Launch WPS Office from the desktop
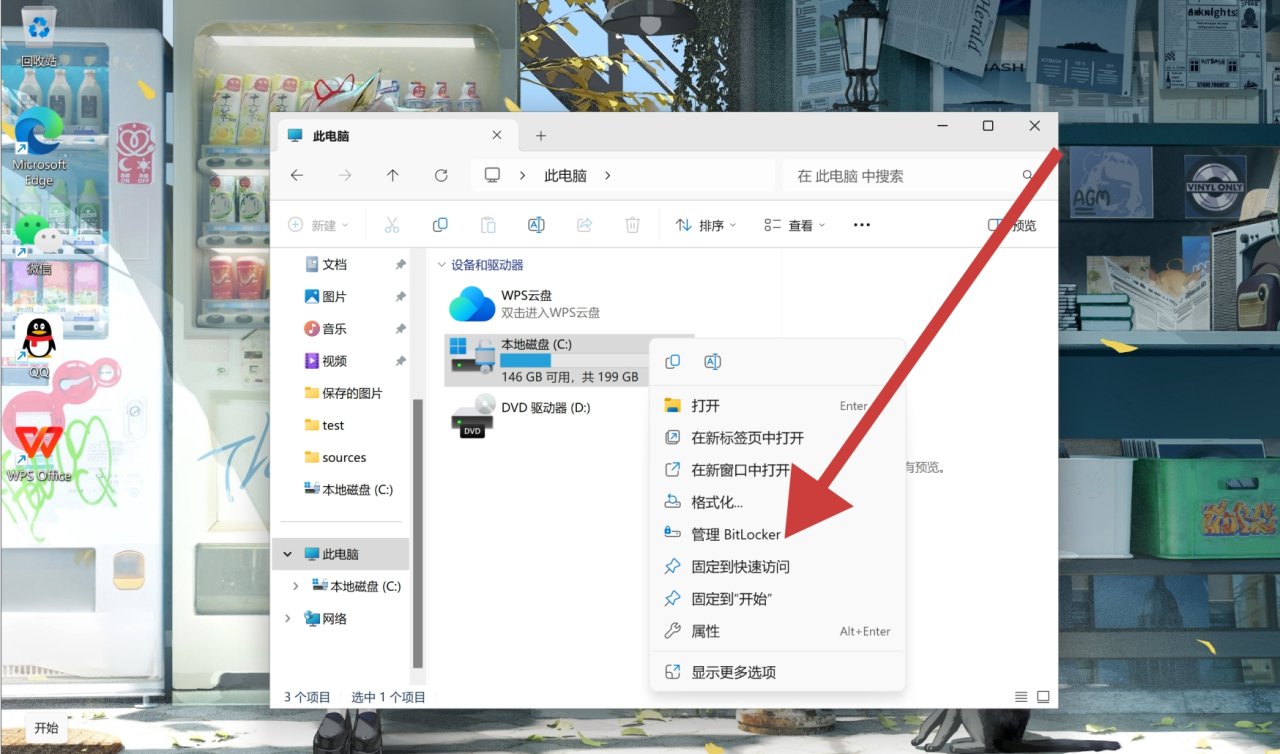This screenshot has width=1280, height=754. tap(39, 452)
